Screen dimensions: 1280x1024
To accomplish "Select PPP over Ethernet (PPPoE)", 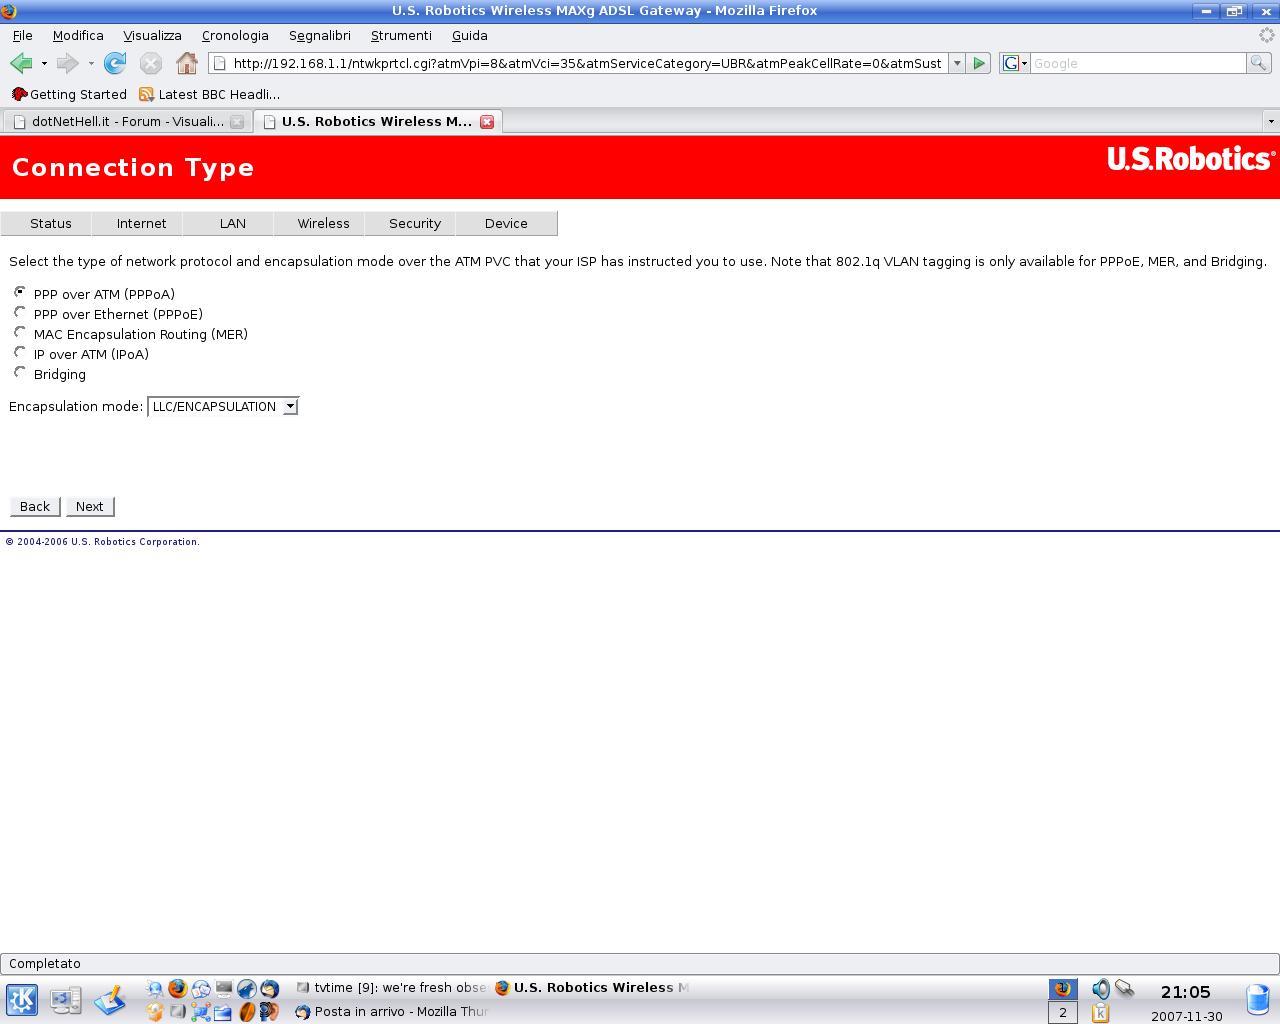I will (20, 312).
